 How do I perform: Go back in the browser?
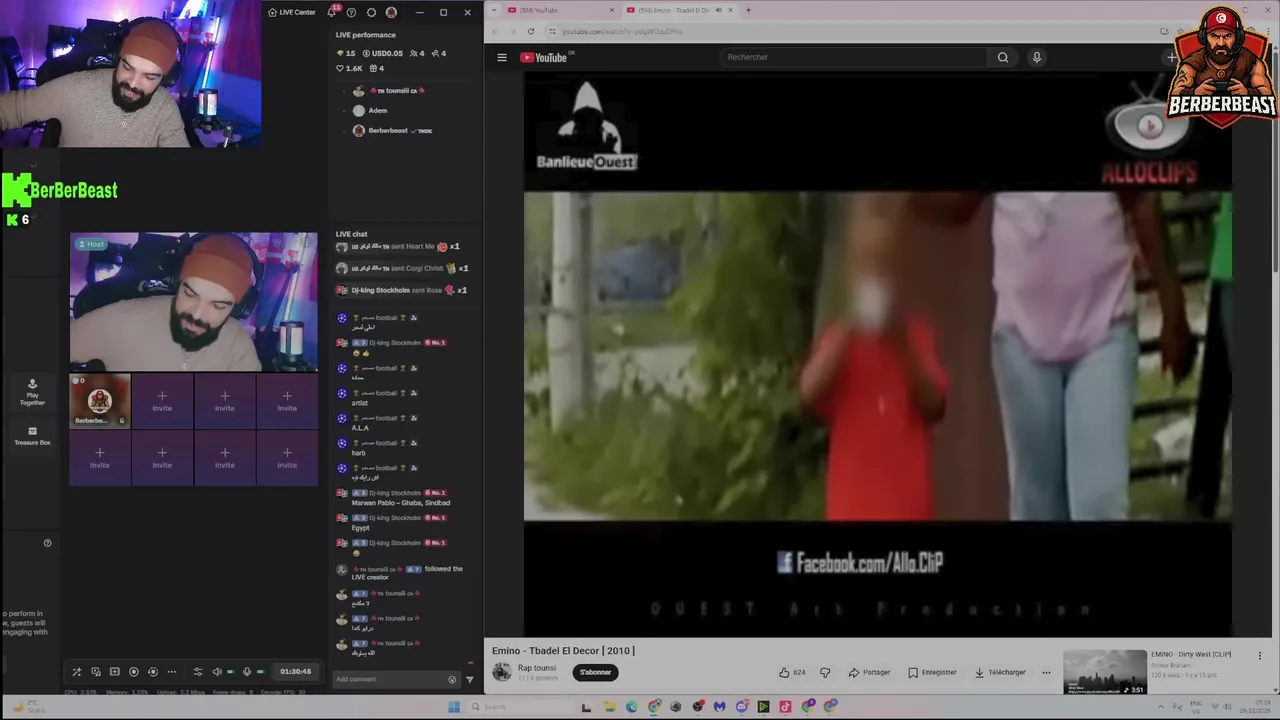pos(495,31)
